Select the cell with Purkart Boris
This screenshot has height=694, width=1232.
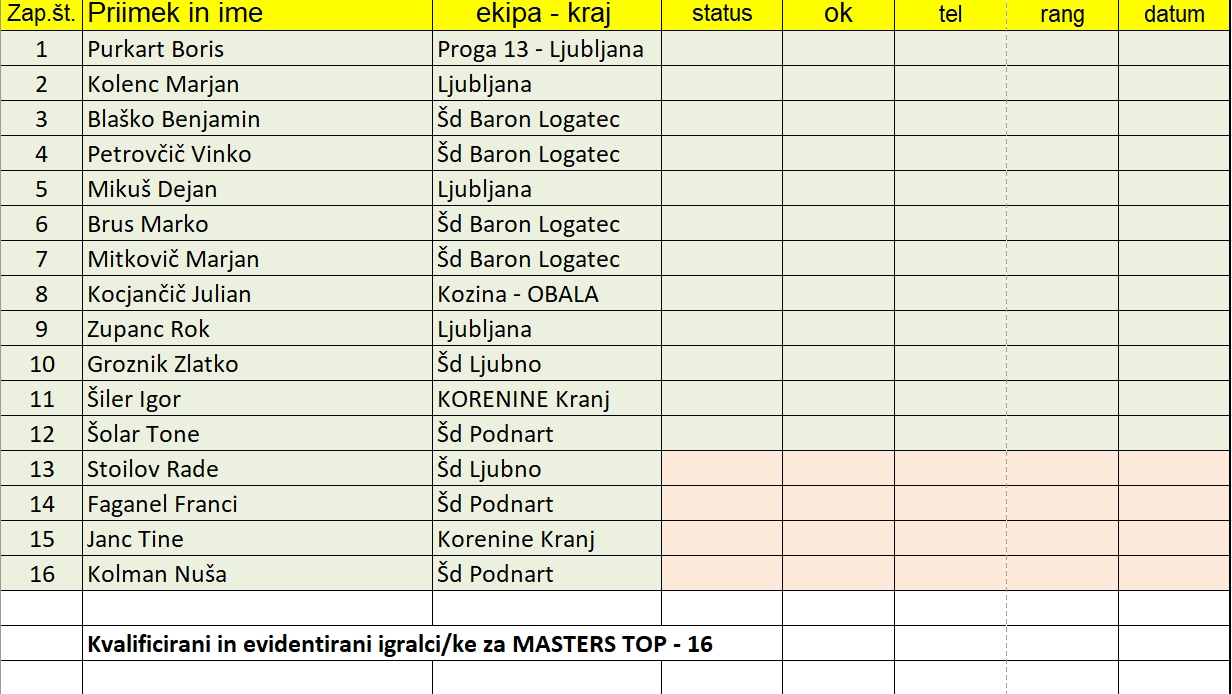tap(257, 49)
